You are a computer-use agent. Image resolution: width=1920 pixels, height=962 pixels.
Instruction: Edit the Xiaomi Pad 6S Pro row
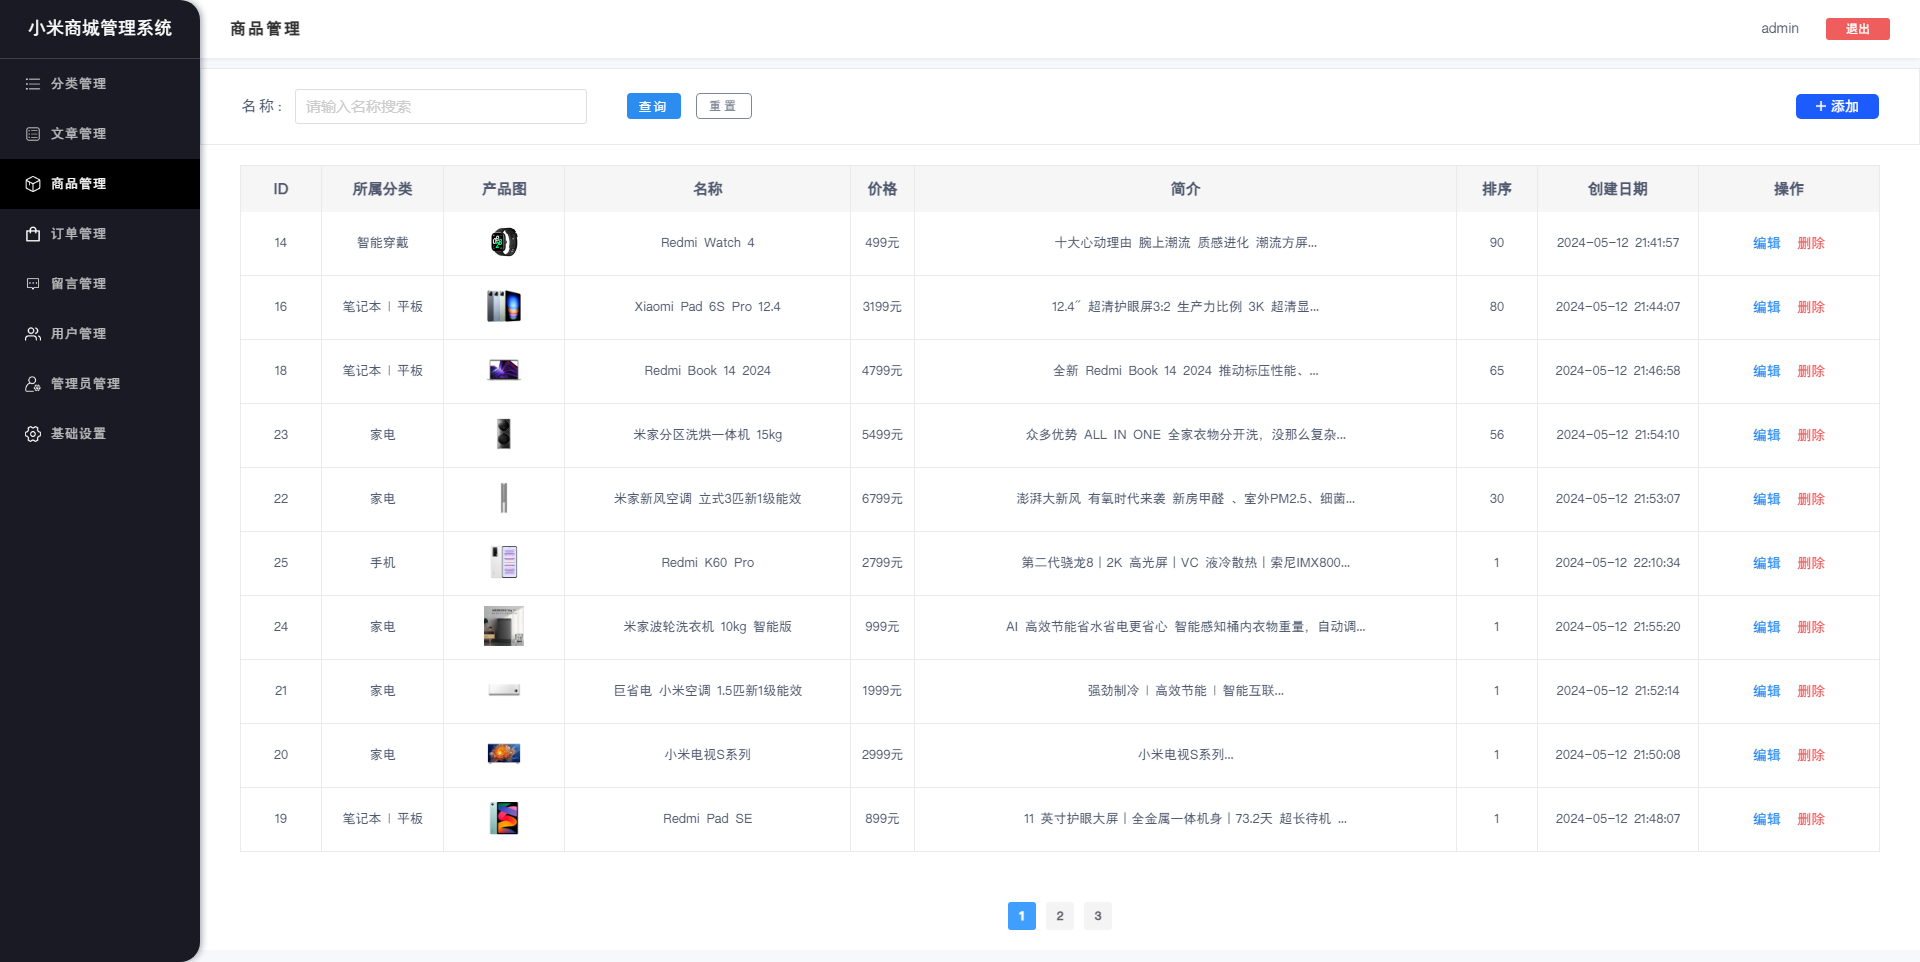1767,307
